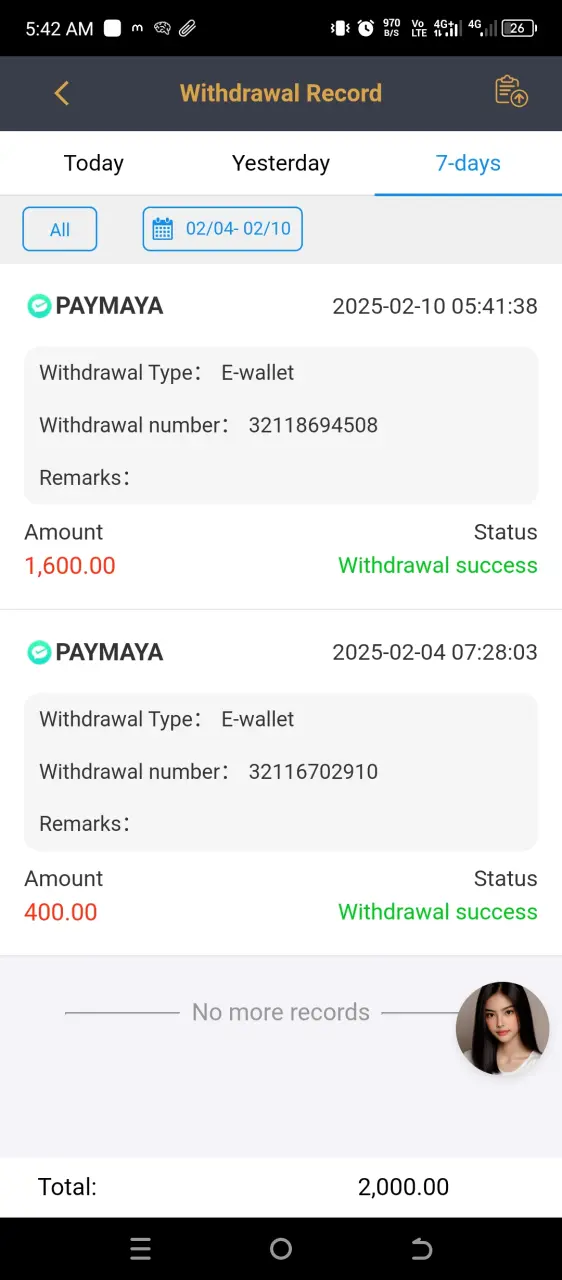This screenshot has width=562, height=1280.
Task: Tap Android home circle button
Action: tap(281, 1248)
